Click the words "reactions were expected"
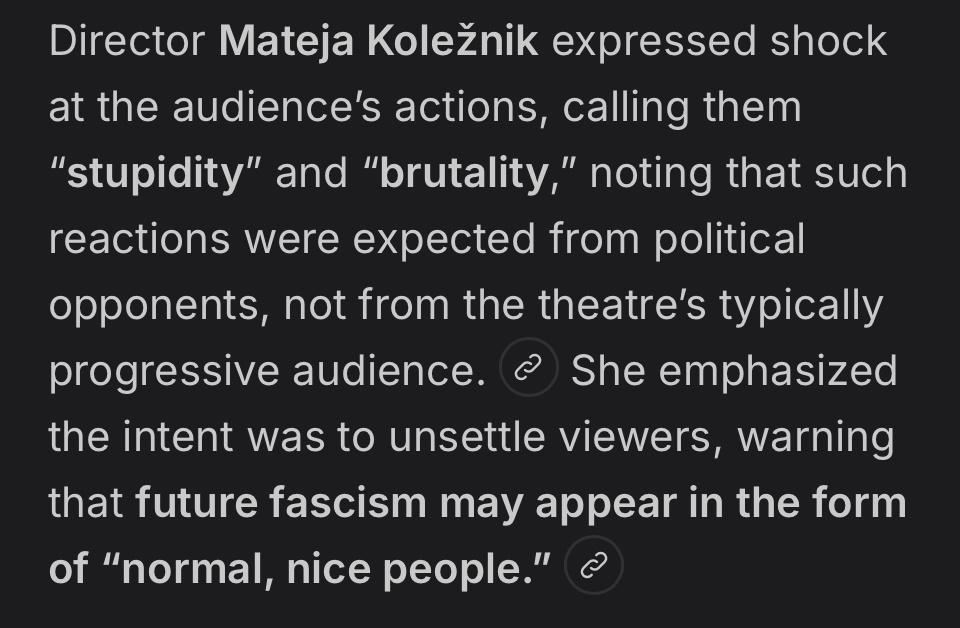The height and width of the screenshot is (628, 960). pyautogui.click(x=291, y=239)
